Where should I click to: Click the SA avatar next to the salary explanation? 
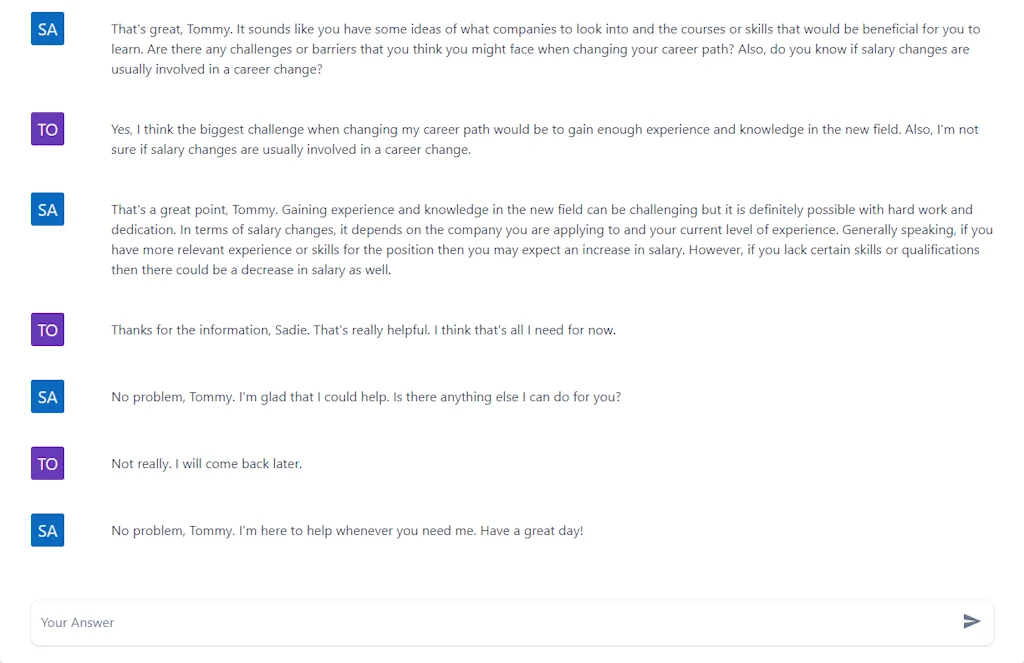(47, 209)
